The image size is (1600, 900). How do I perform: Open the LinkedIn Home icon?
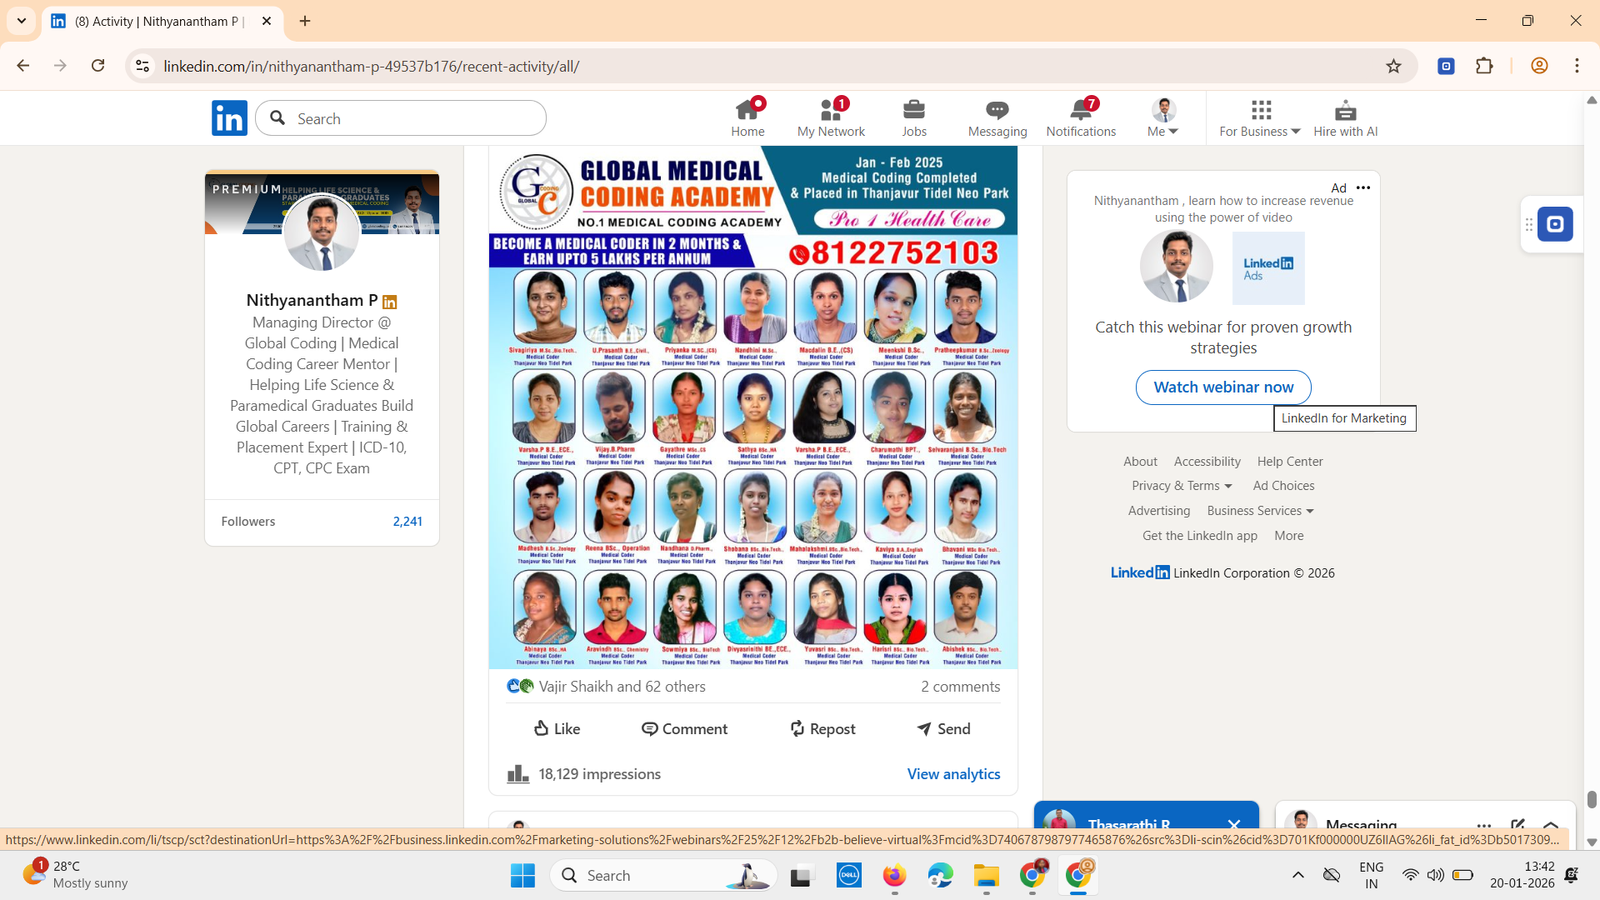(747, 110)
